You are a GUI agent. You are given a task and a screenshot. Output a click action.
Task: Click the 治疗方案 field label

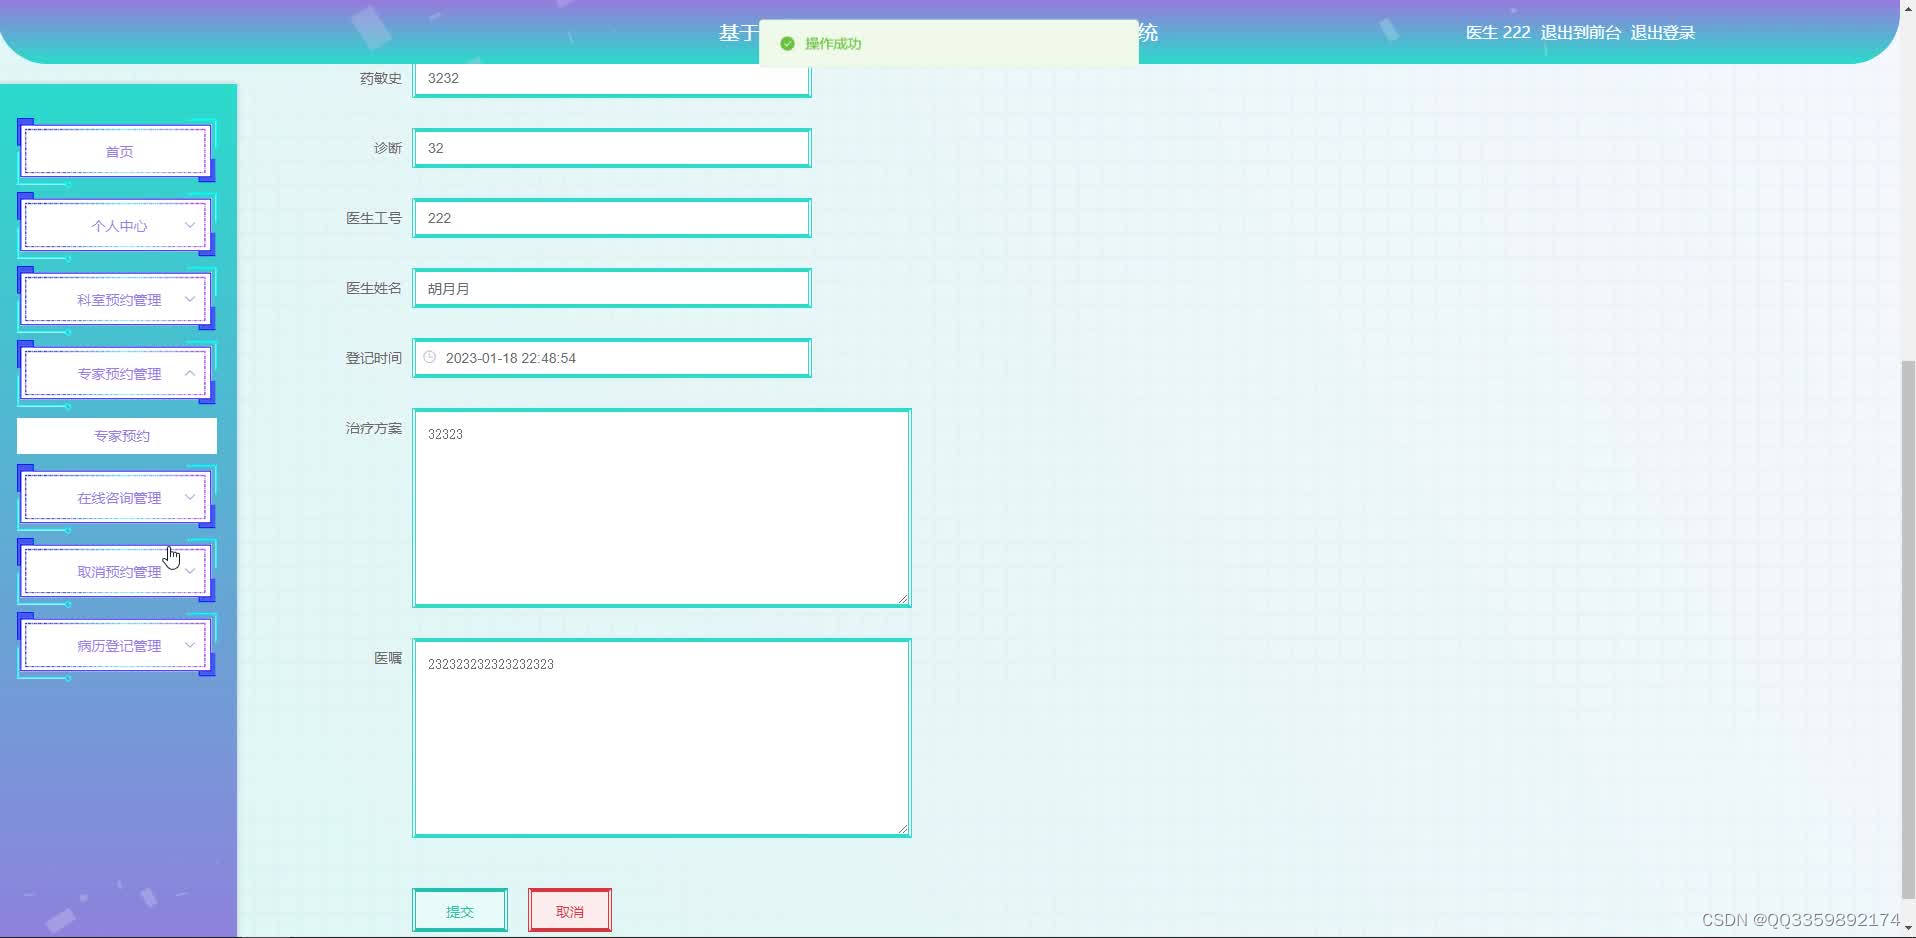tap(373, 428)
